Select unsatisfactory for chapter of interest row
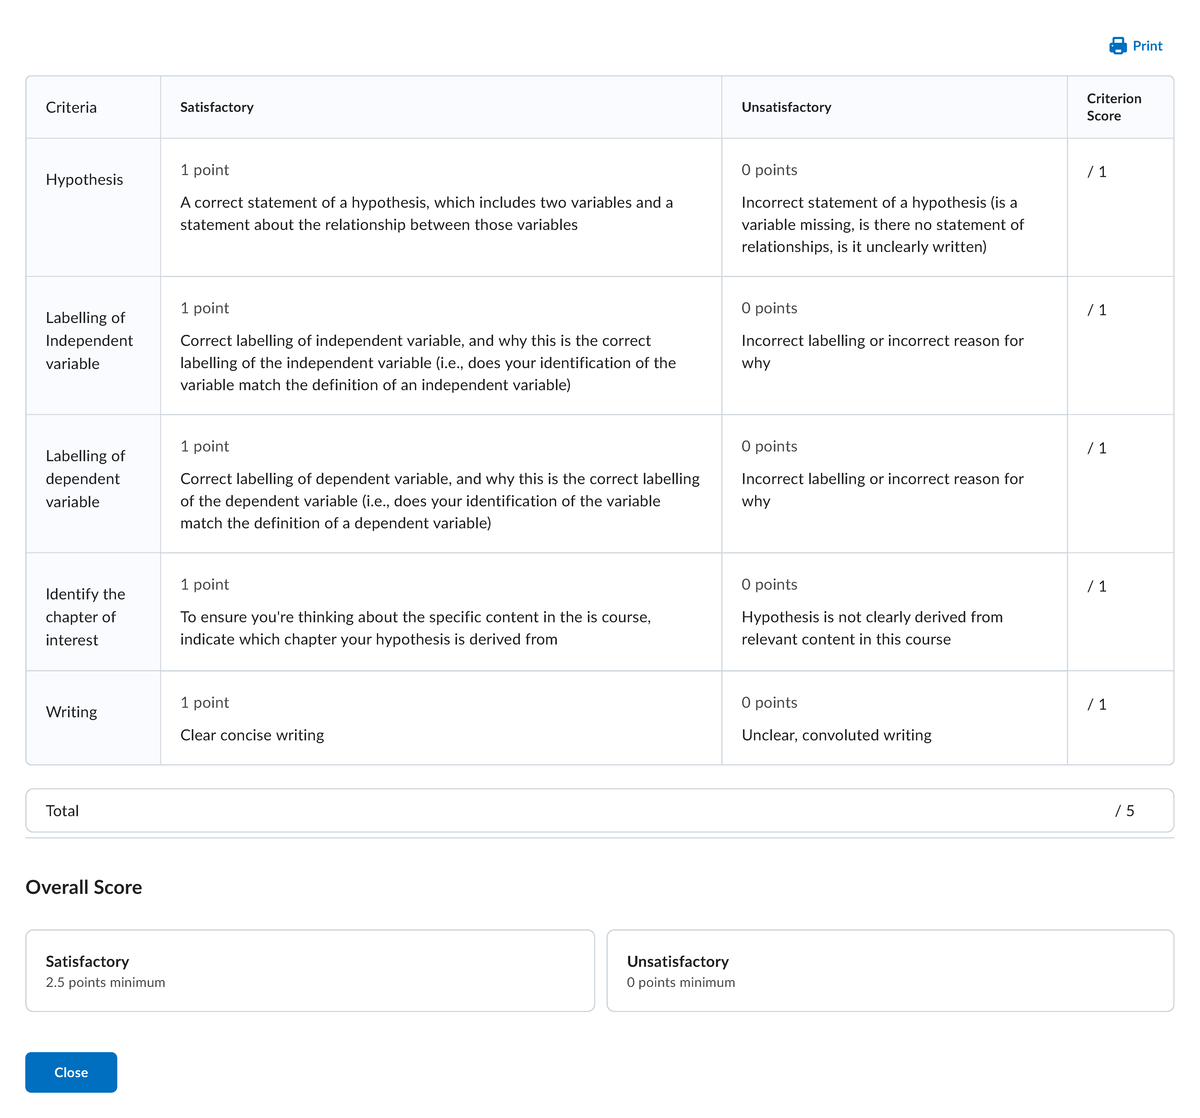This screenshot has width=1200, height=1118. [x=893, y=611]
